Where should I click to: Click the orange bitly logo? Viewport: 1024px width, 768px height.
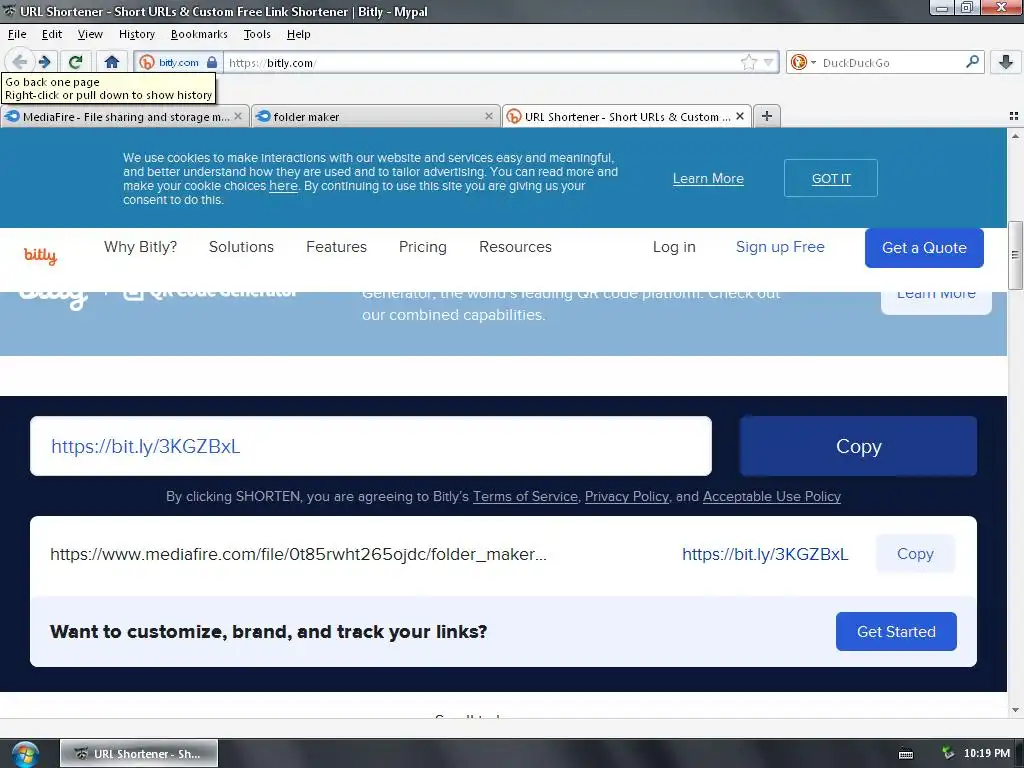coord(40,255)
